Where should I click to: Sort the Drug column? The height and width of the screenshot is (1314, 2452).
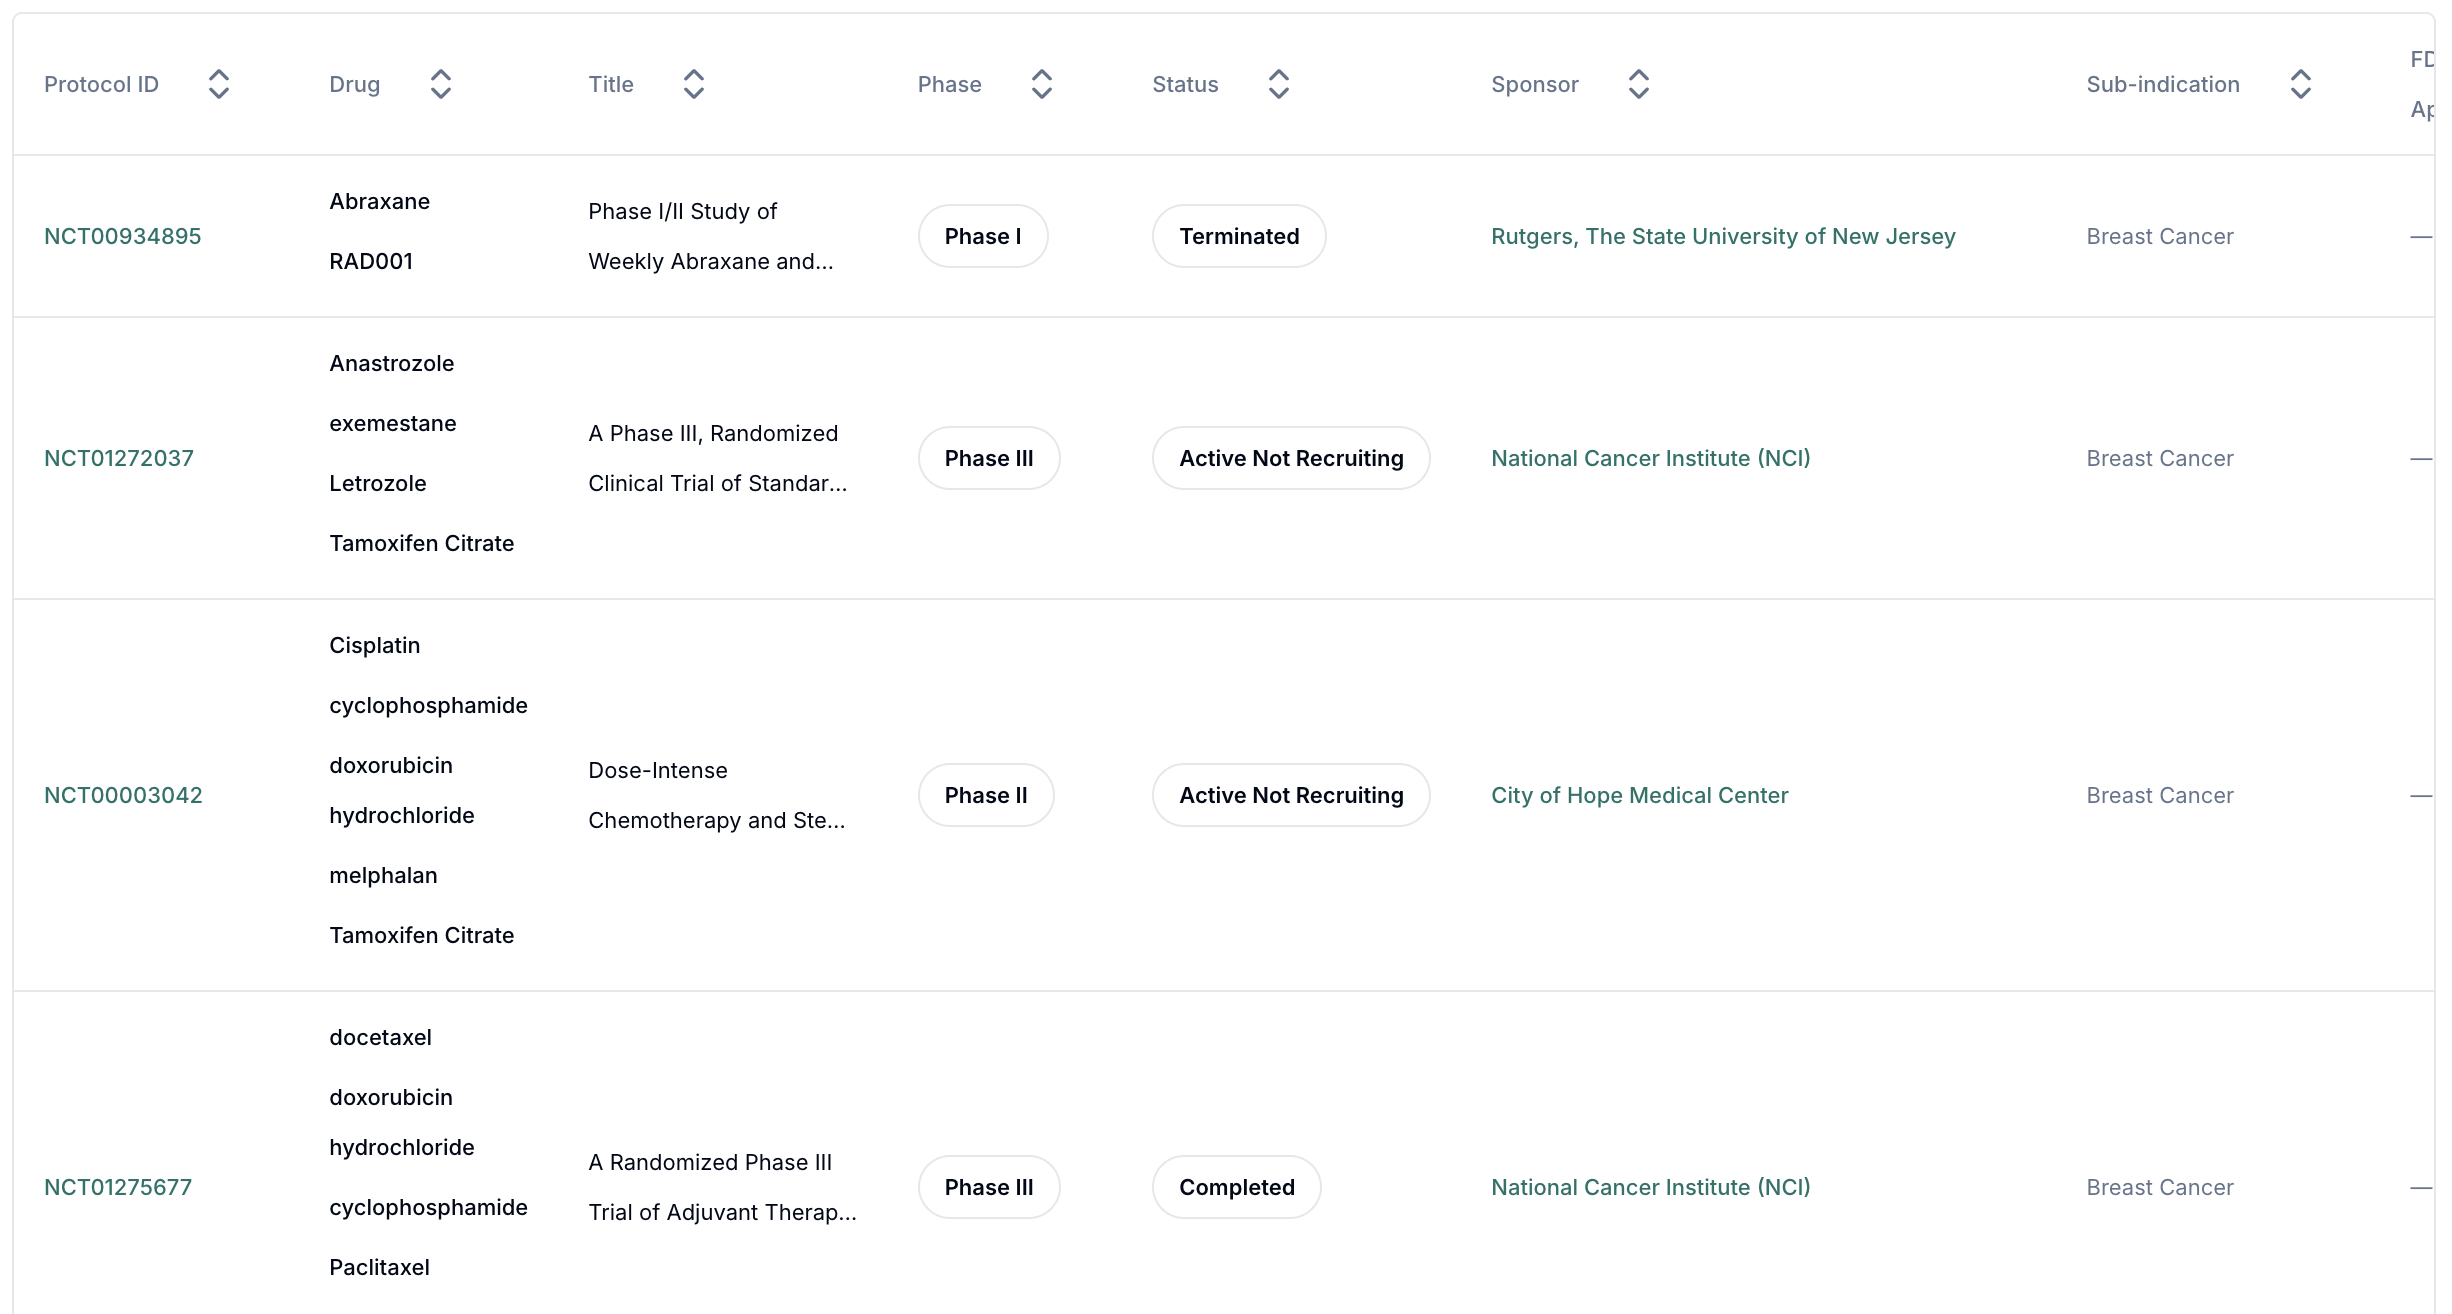(441, 84)
